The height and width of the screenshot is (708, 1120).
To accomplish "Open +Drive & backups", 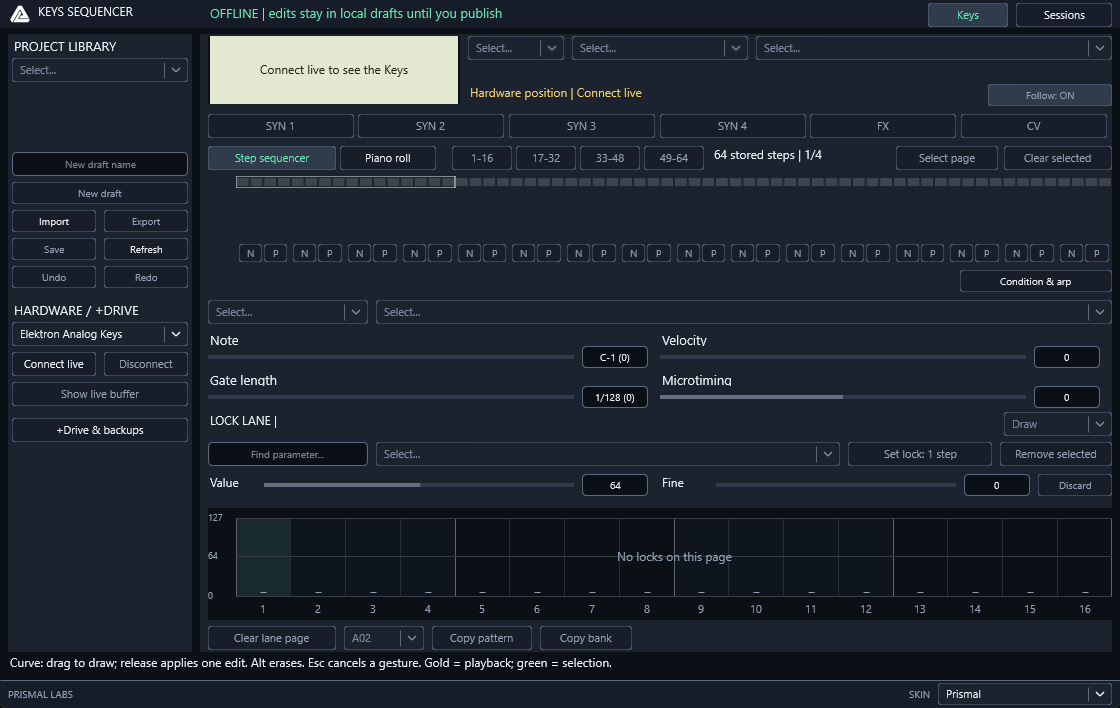I will pyautogui.click(x=100, y=430).
